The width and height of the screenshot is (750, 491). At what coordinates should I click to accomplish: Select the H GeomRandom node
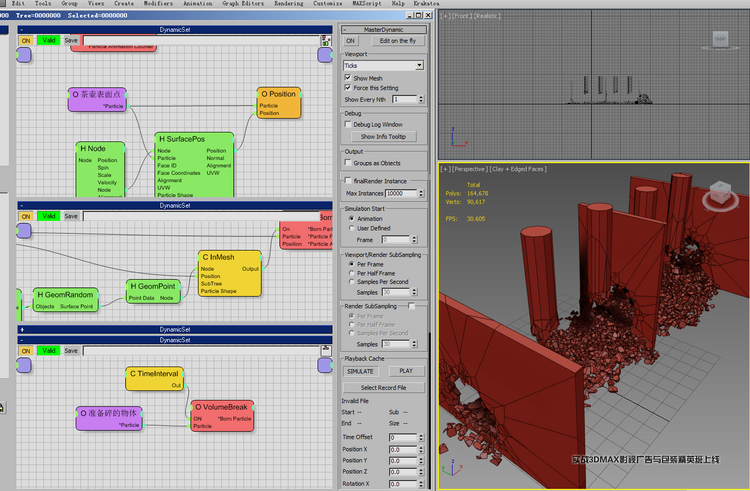pyautogui.click(x=66, y=300)
